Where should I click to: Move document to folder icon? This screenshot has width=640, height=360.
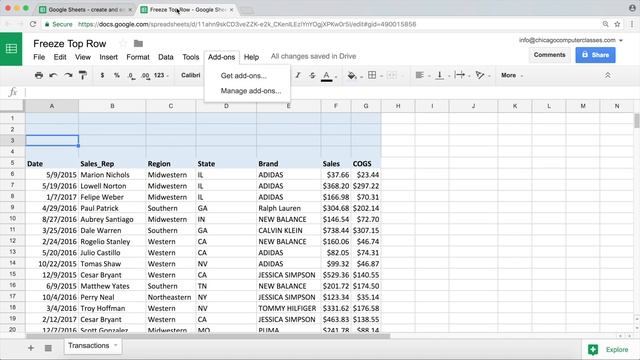coord(138,43)
